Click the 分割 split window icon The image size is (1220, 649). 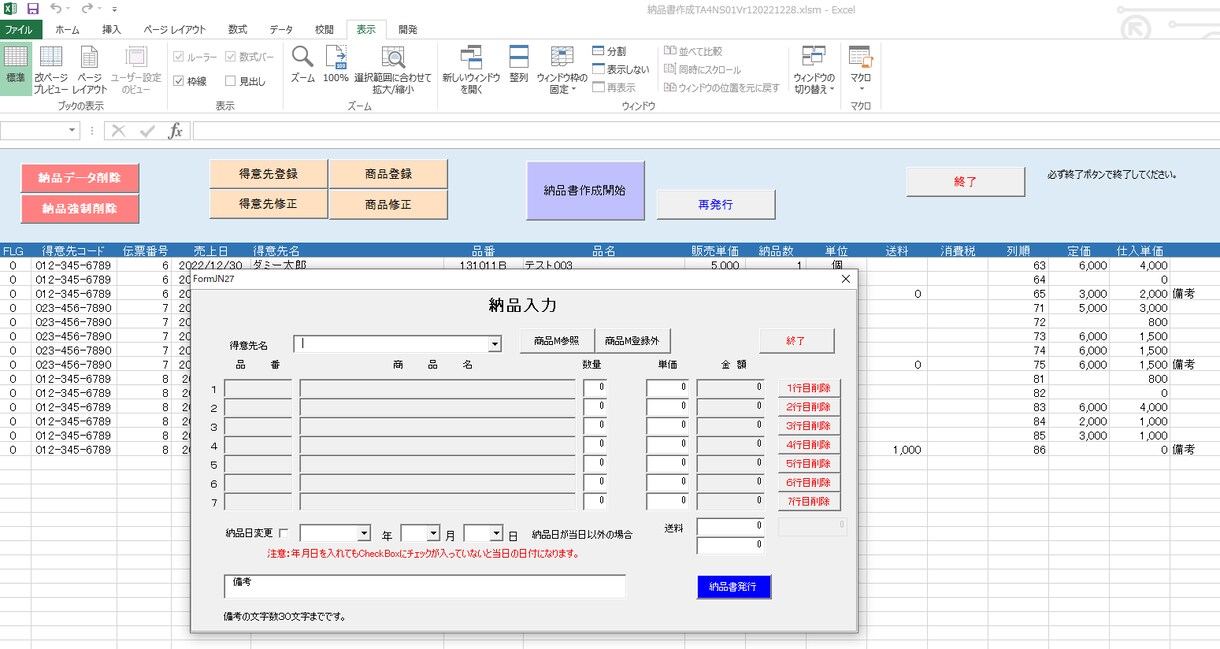click(x=598, y=51)
